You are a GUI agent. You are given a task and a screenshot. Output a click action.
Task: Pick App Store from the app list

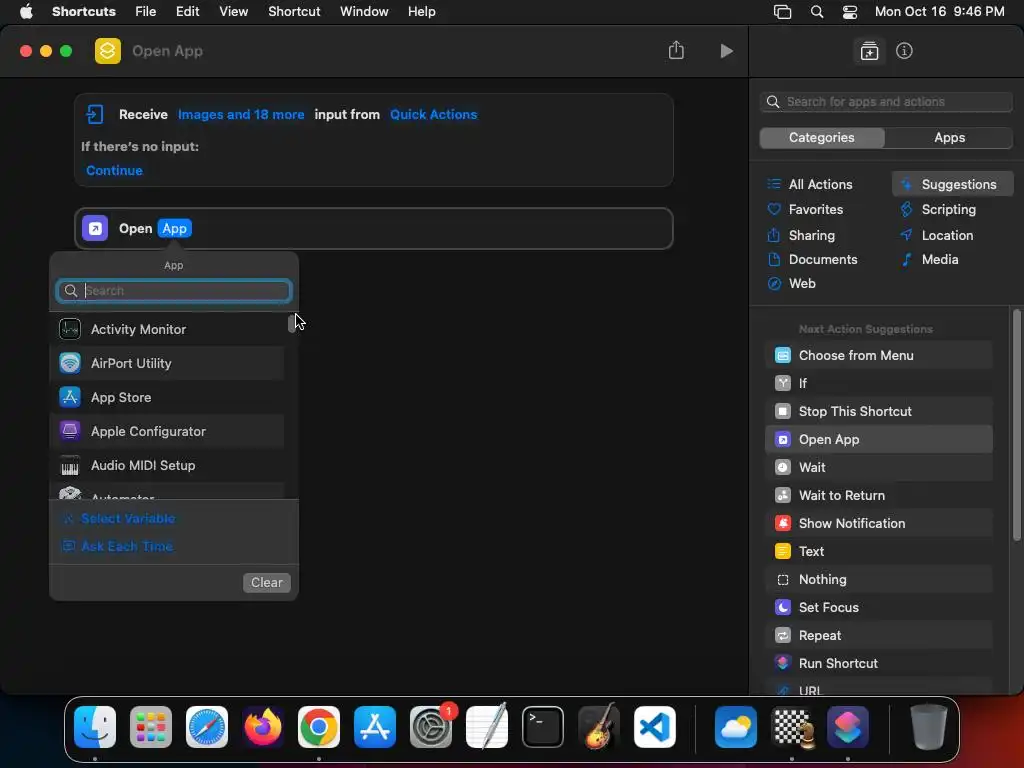[x=167, y=397]
